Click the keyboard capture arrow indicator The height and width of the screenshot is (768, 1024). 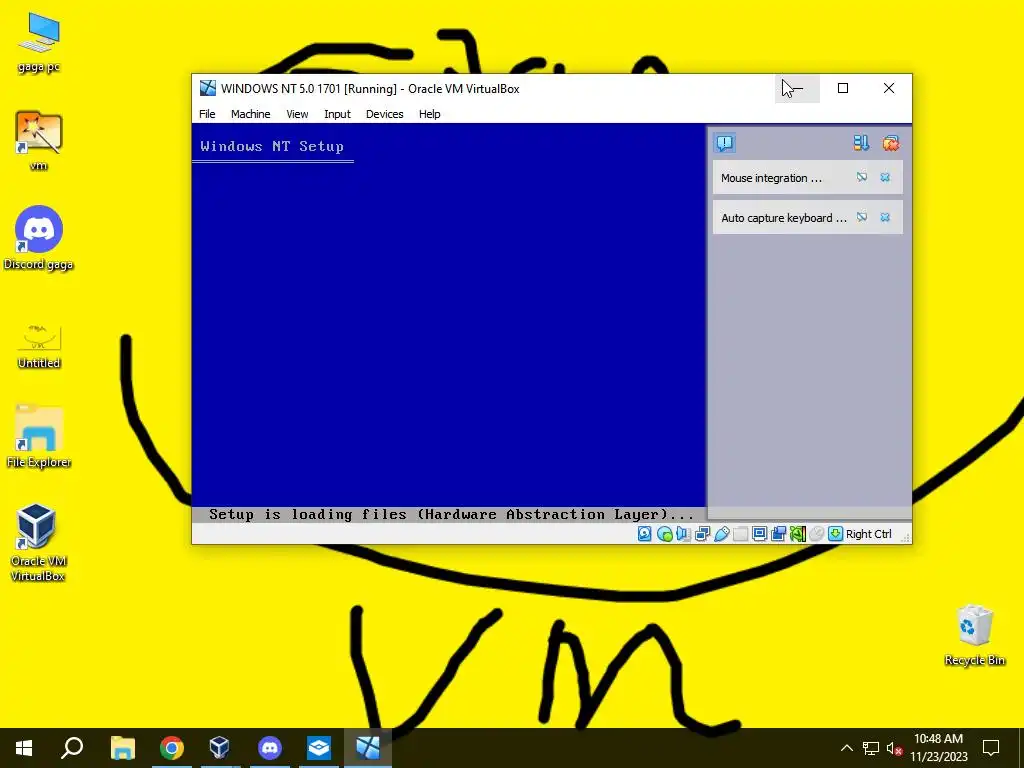coord(835,534)
